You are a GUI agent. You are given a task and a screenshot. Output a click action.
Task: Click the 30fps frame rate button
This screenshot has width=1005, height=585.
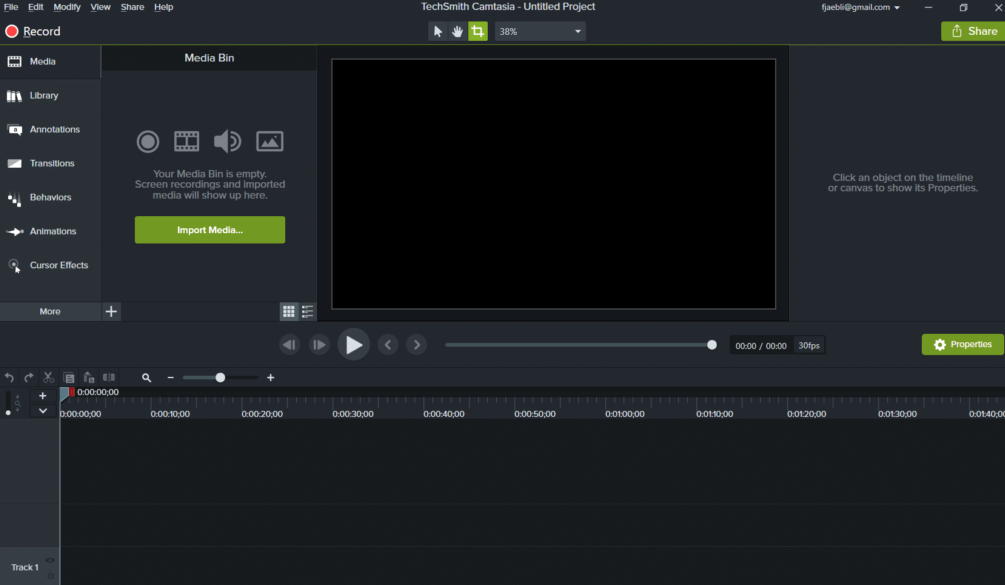pos(809,345)
